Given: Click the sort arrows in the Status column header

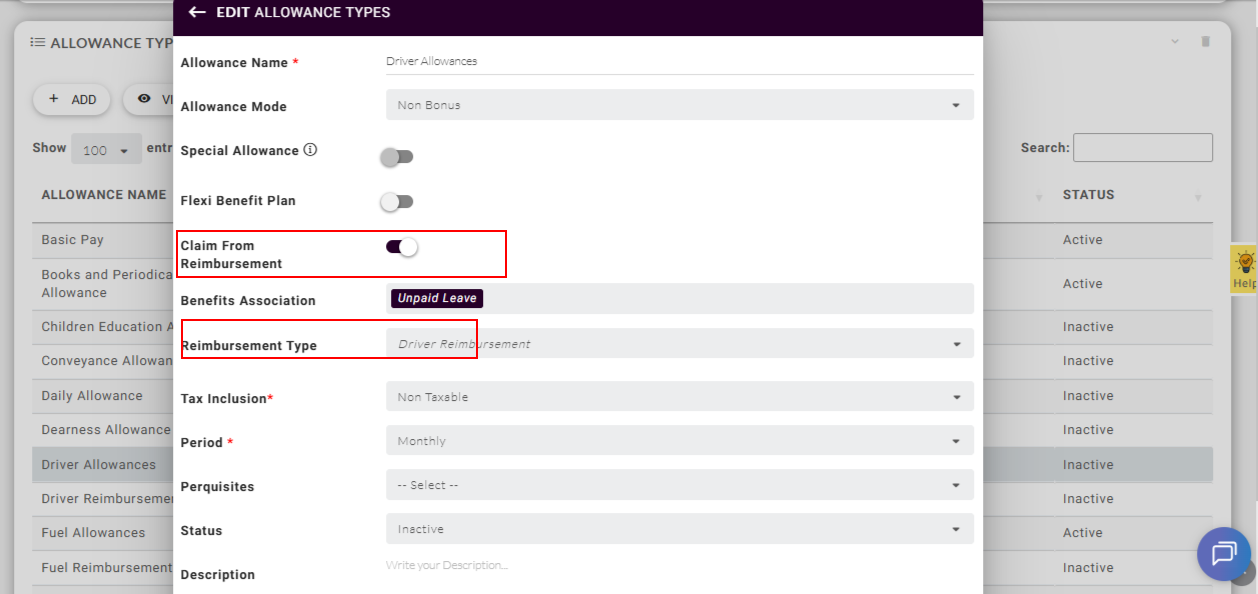Looking at the screenshot, I should (1197, 196).
